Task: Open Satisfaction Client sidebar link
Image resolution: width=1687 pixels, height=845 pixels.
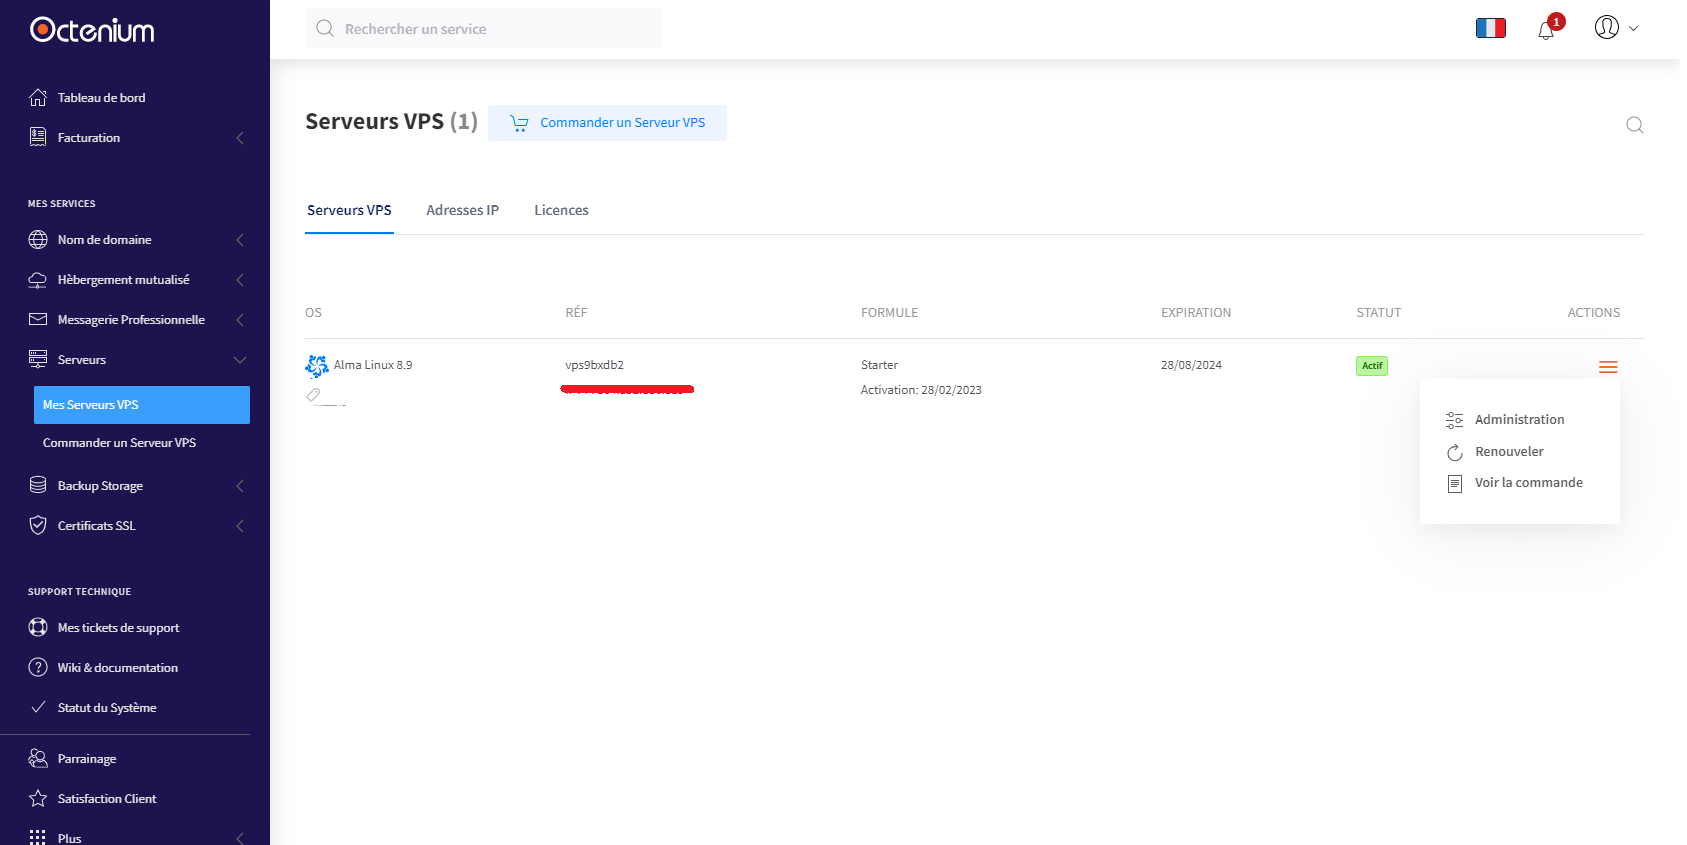Action: (x=107, y=798)
